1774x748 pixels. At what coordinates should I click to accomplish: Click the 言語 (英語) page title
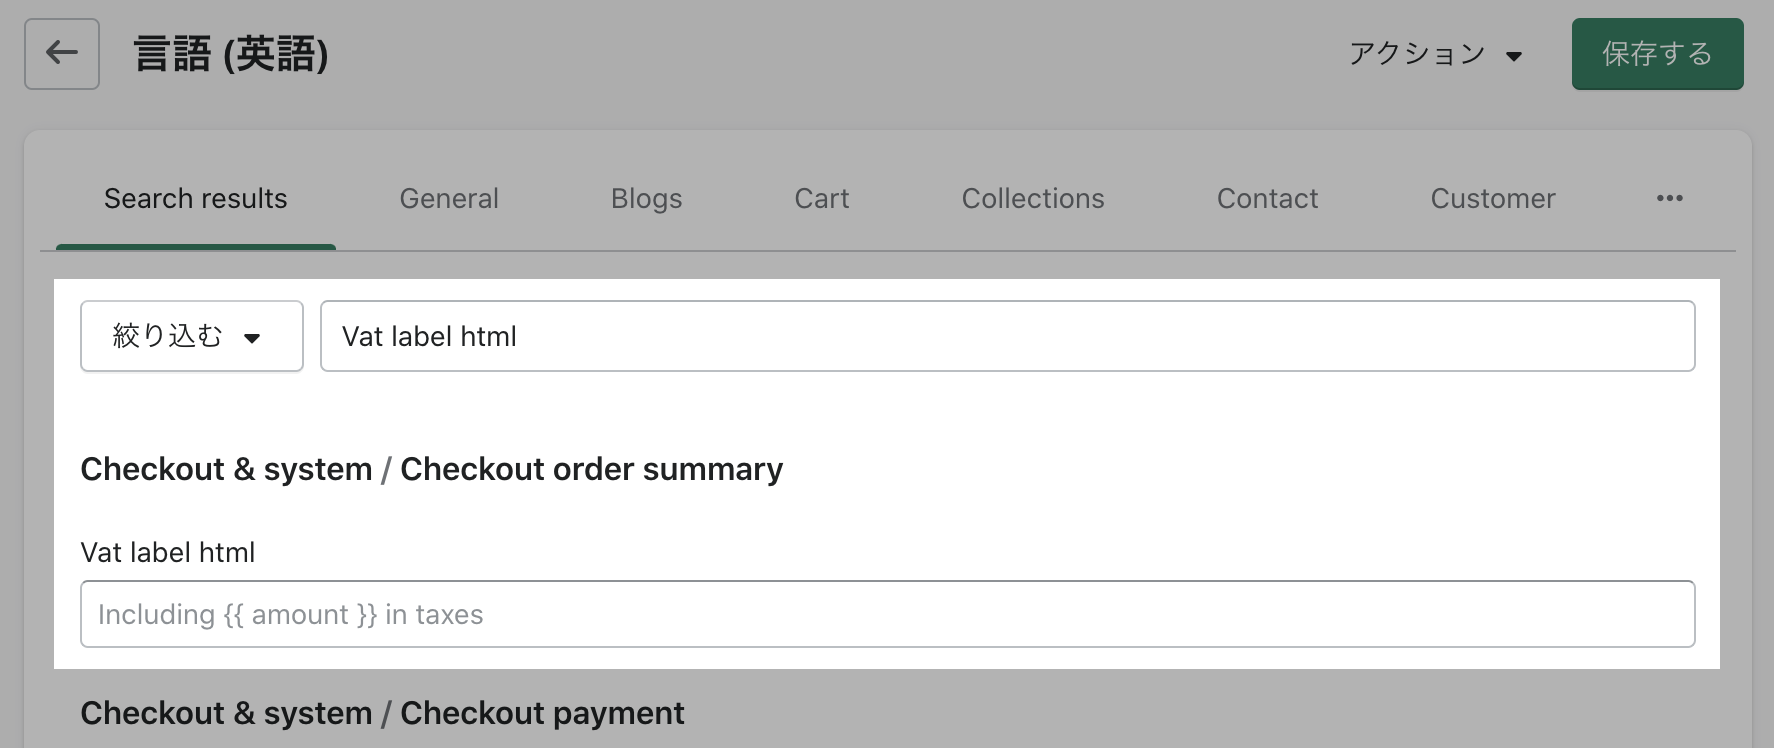tap(231, 54)
